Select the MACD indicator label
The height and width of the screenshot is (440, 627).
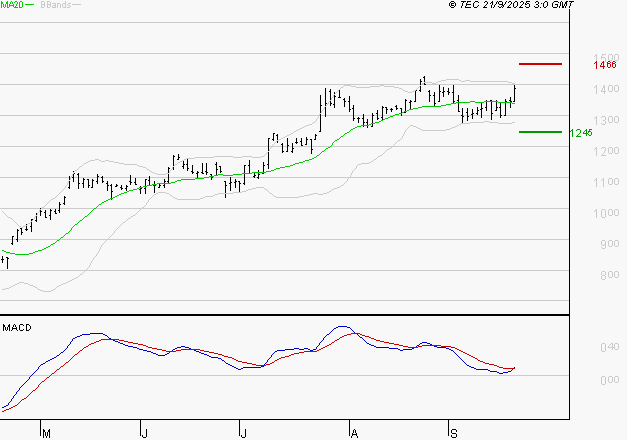click(x=17, y=328)
